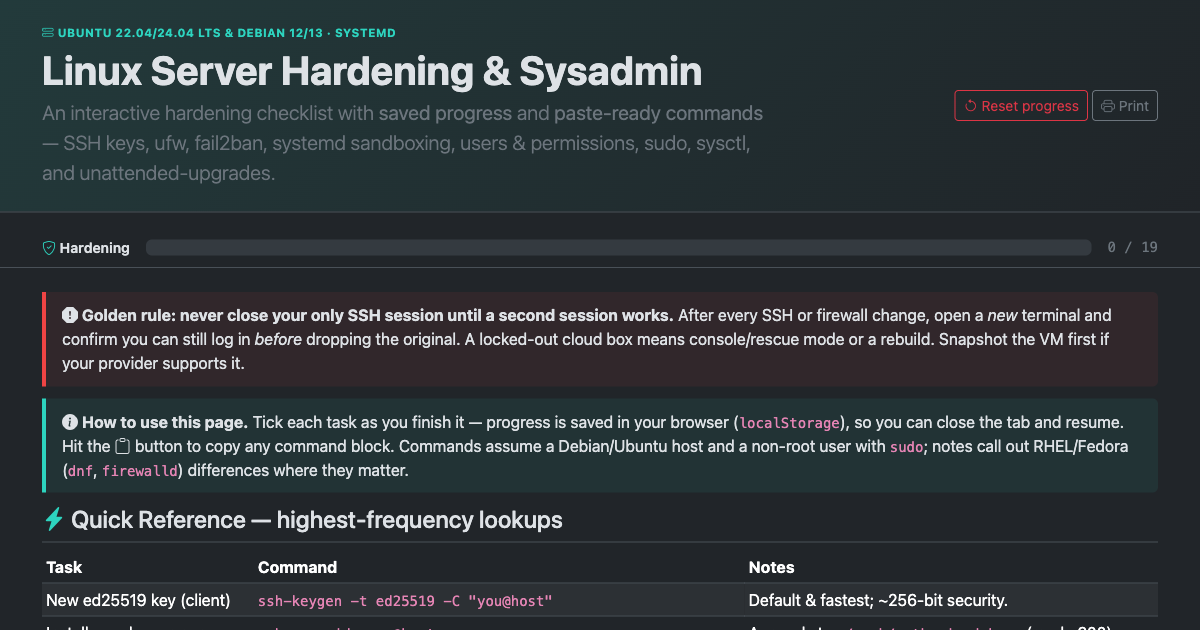Click the 'How to use this page.' bold text
Image resolution: width=1200 pixels, height=630 pixels.
165,422
